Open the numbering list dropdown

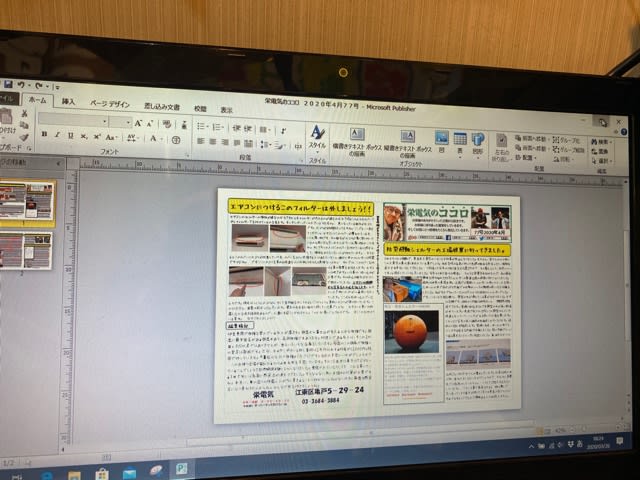pyautogui.click(x=218, y=127)
